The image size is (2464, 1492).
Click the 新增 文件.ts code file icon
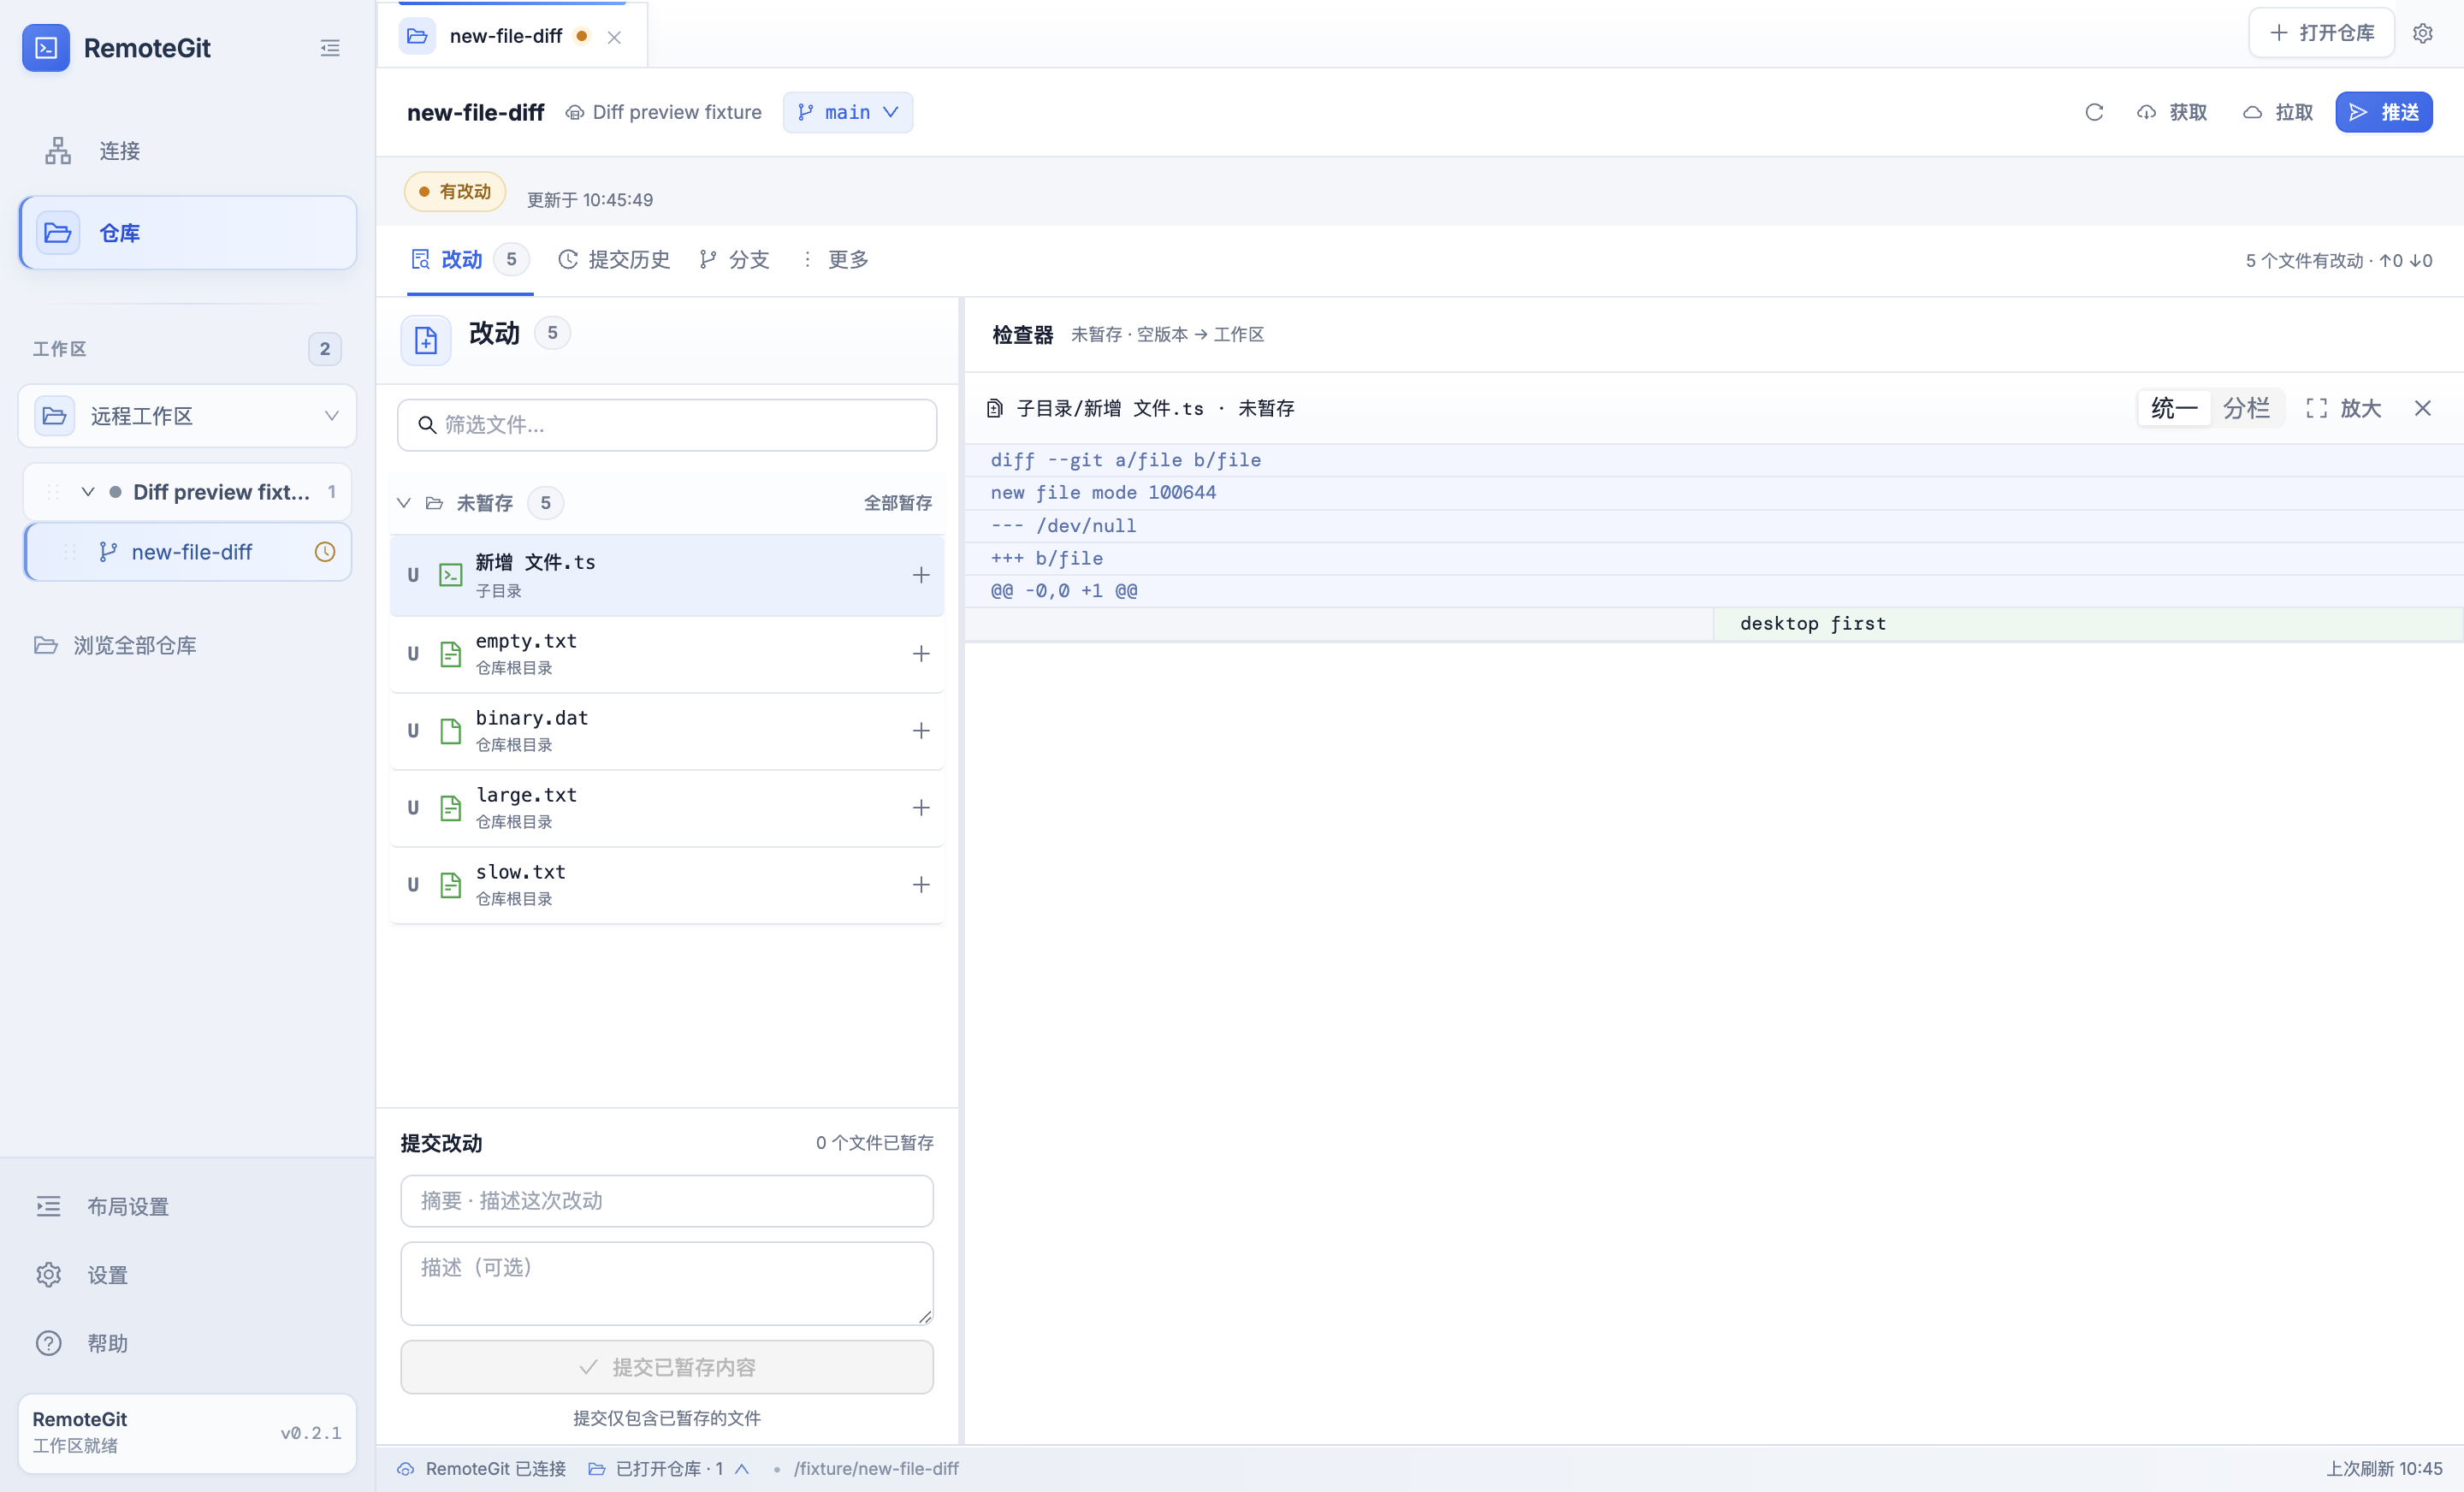click(451, 575)
